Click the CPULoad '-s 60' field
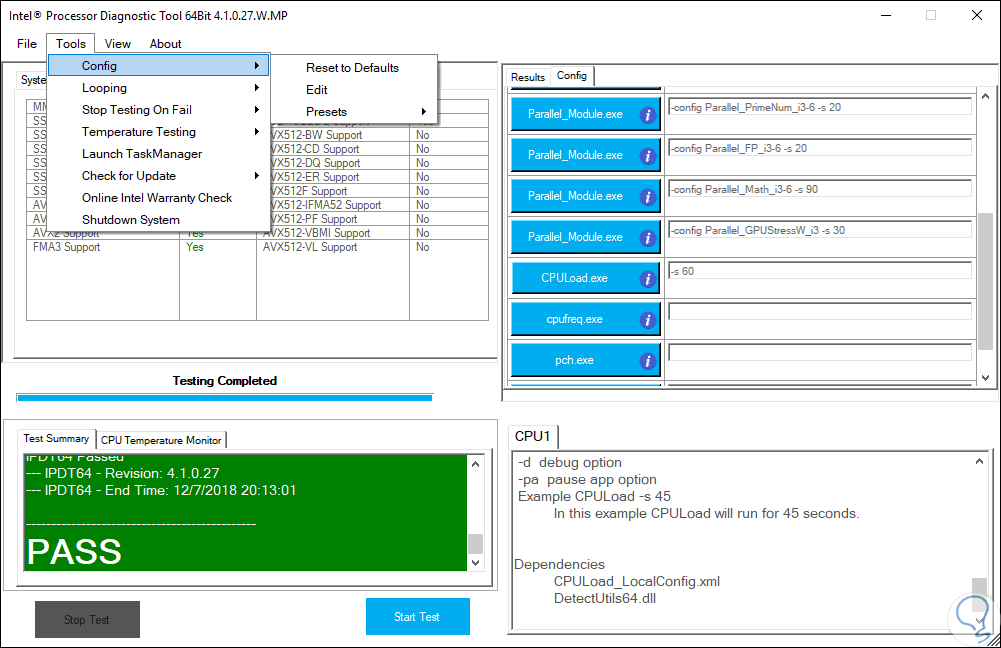The image size is (1001, 648). tap(820, 271)
